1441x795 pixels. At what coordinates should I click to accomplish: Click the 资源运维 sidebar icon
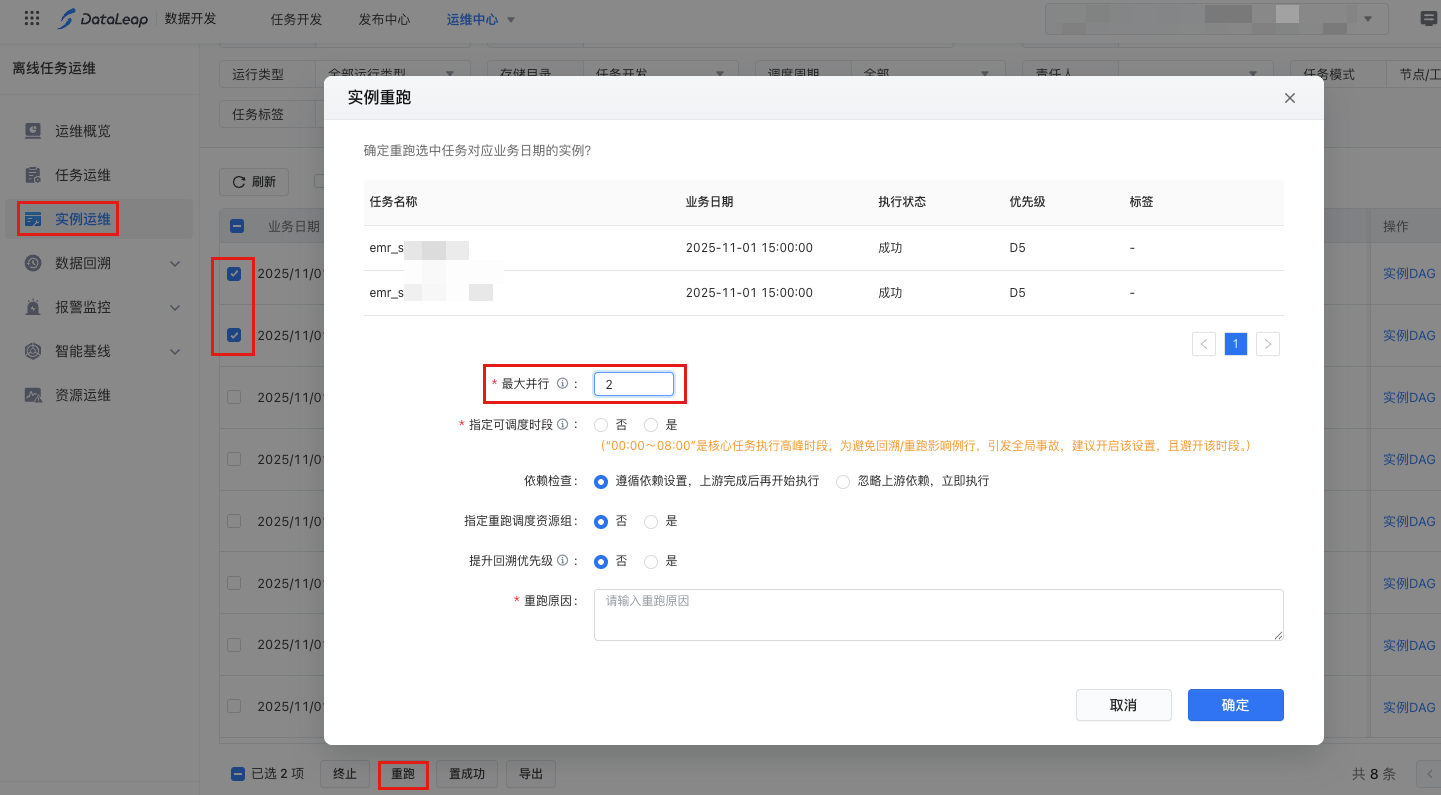pyautogui.click(x=33, y=395)
